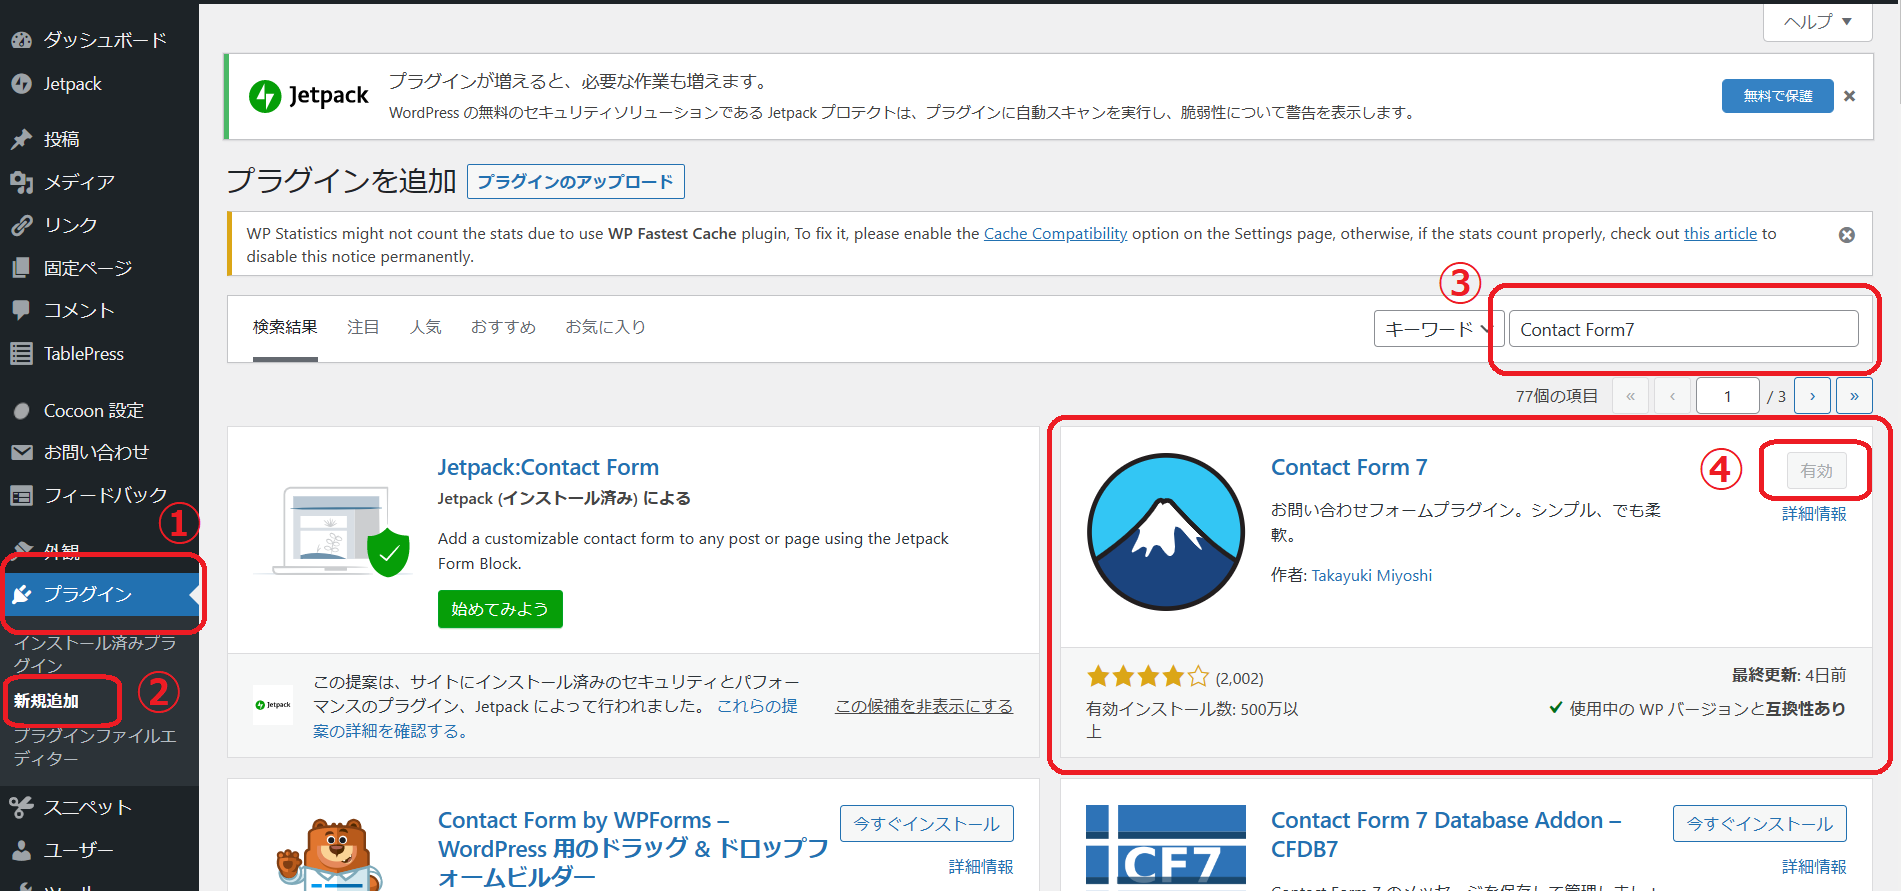Click the comment bubble icon beside コメント
1901x891 pixels.
(x=21, y=310)
